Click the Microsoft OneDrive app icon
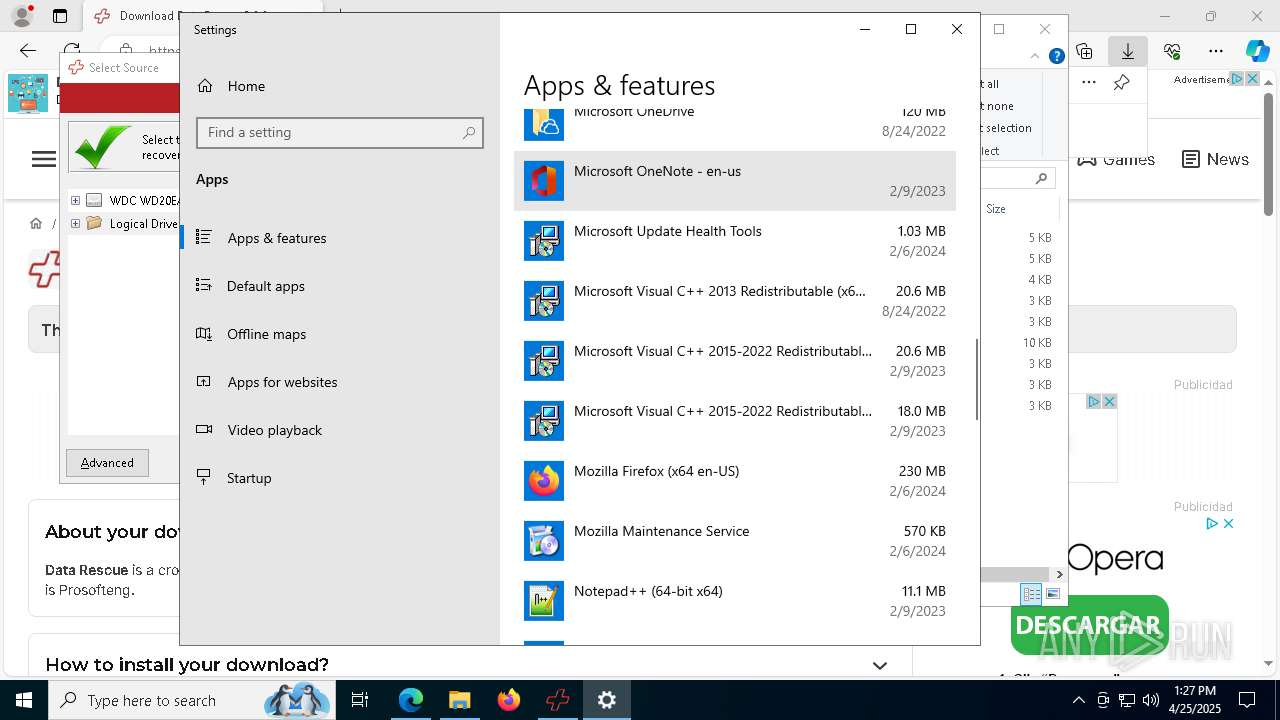Image resolution: width=1280 pixels, height=720 pixels. pos(544,123)
